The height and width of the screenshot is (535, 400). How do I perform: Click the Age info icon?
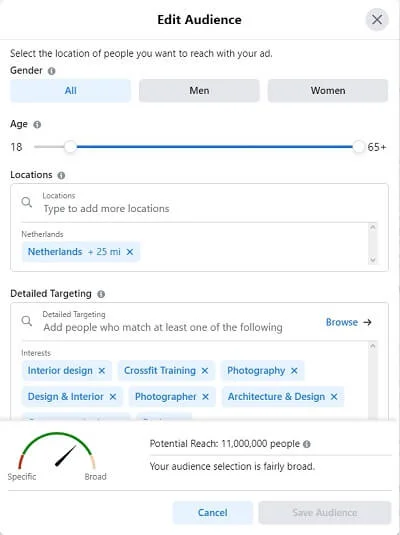[37, 125]
